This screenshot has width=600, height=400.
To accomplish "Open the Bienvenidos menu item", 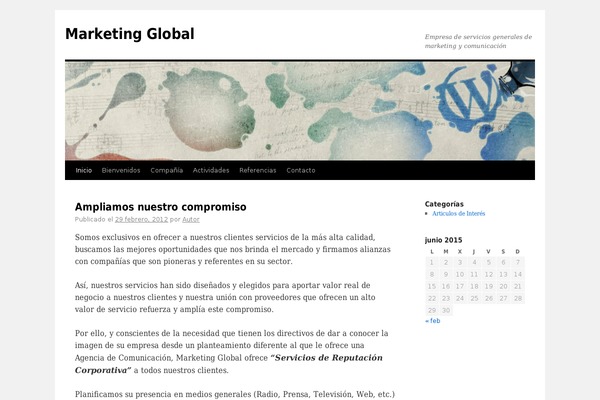I will 121,170.
